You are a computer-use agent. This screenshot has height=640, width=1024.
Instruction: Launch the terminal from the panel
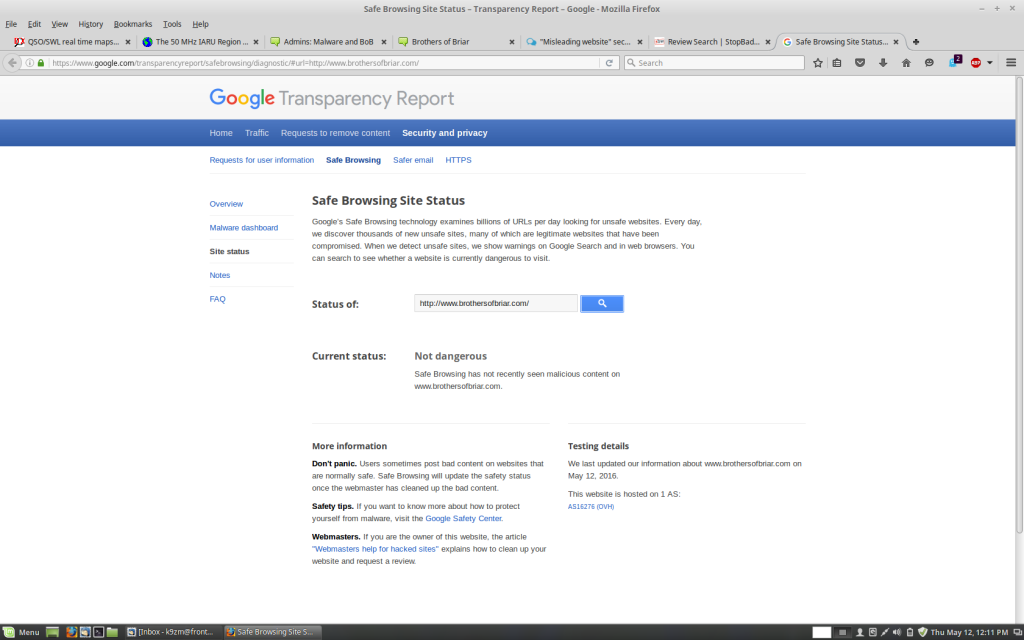(x=99, y=632)
